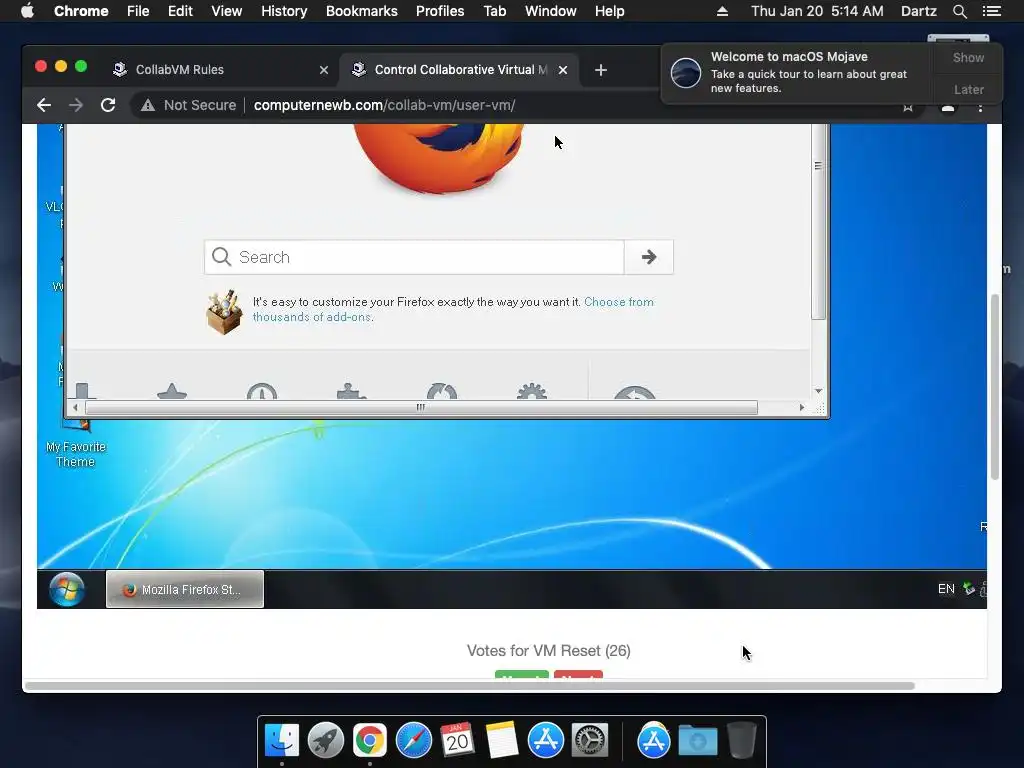Open the File menu
This screenshot has width=1024, height=768.
coord(138,11)
